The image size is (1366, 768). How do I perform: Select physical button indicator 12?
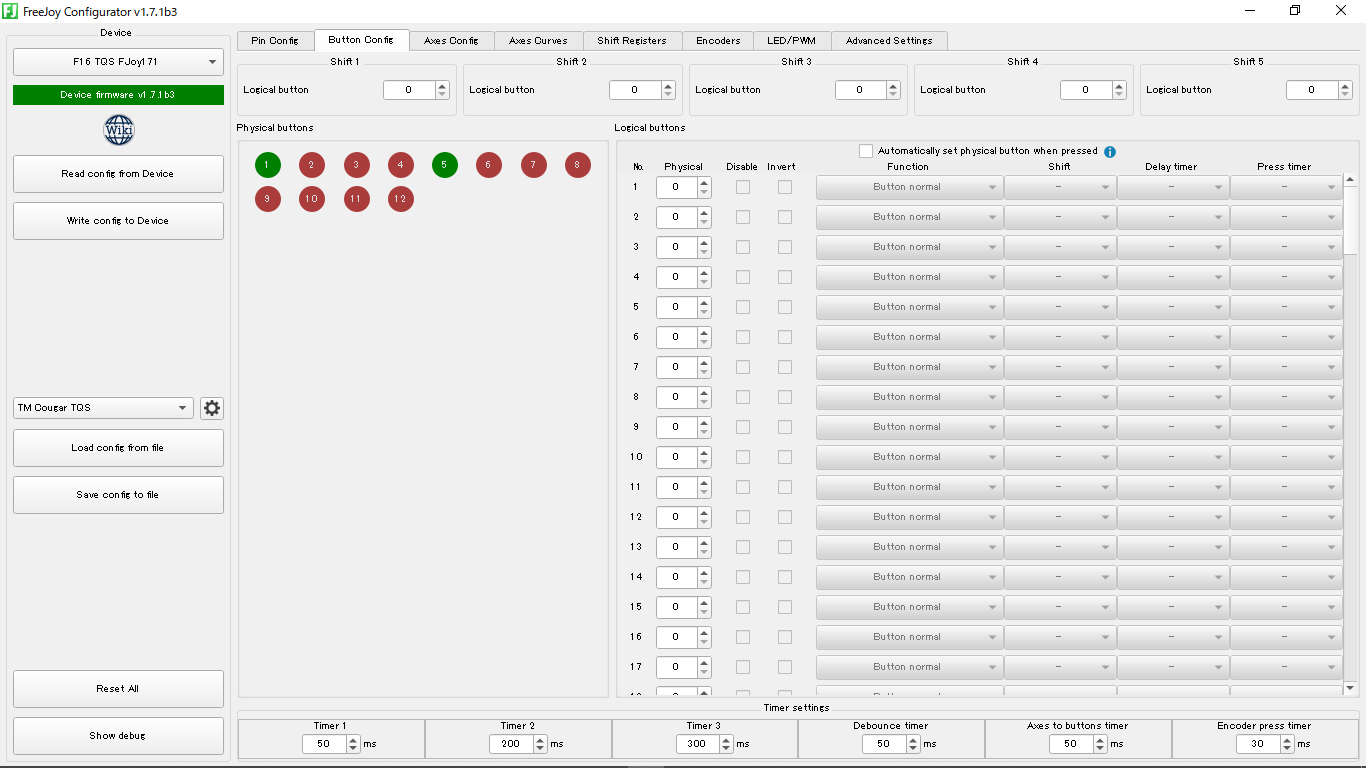click(401, 198)
